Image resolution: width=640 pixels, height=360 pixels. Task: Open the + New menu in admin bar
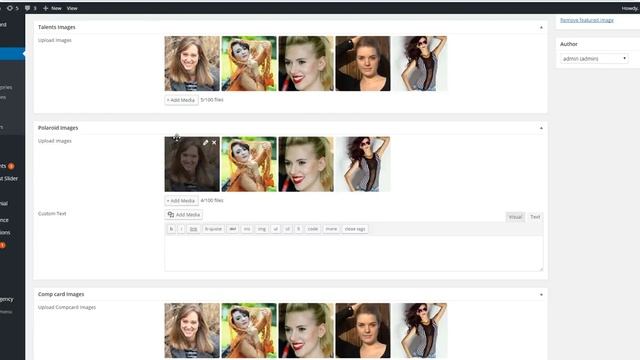52,8
